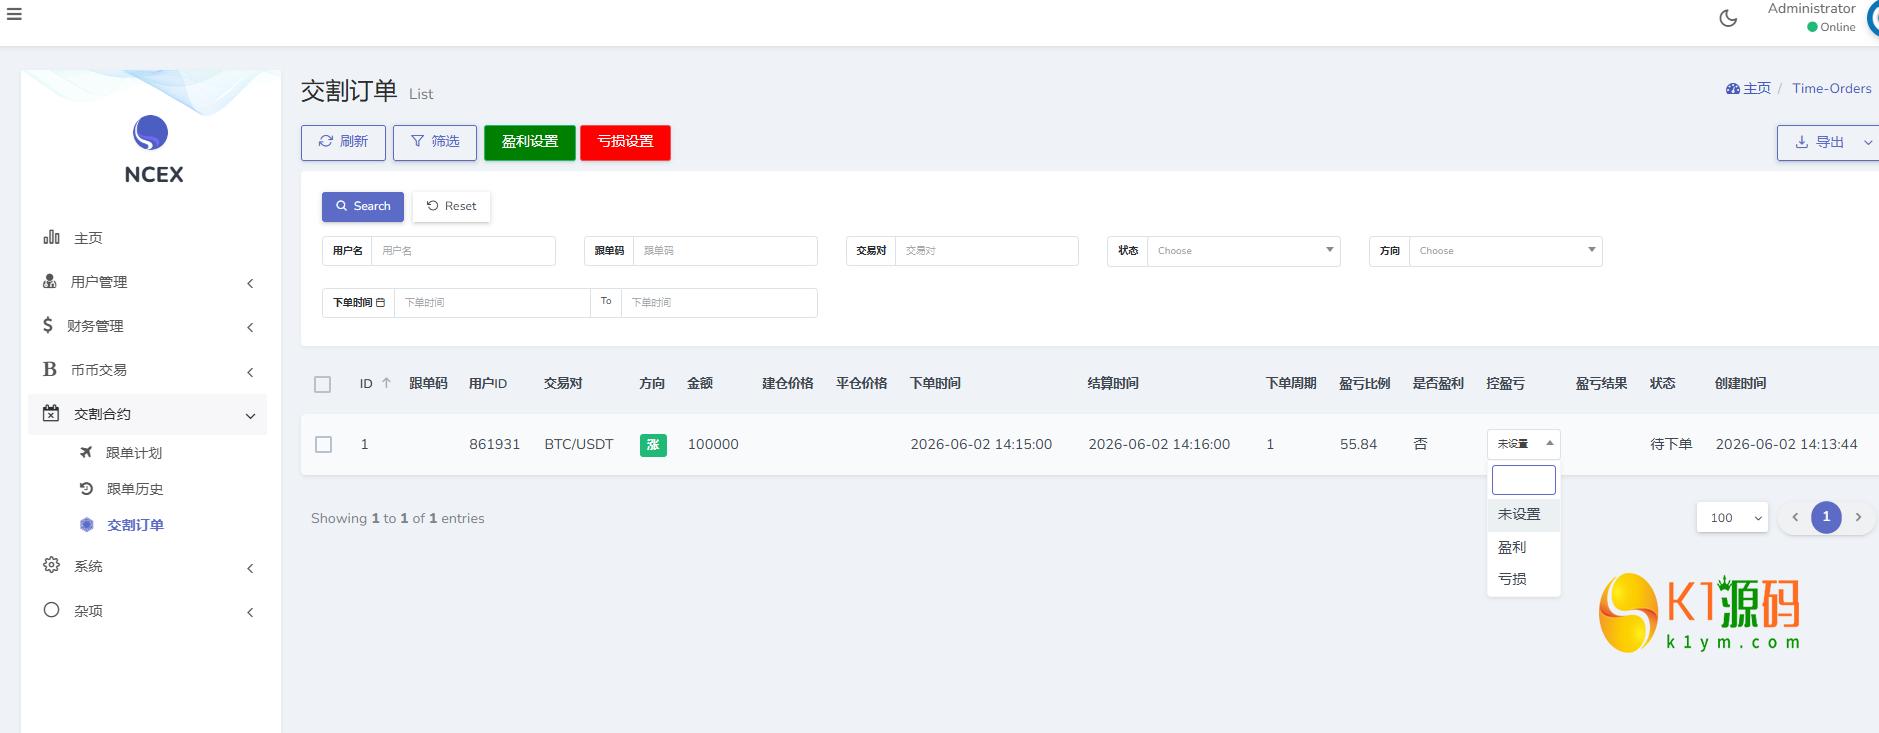The image size is (1879, 733).
Task: Open the Time-Orders breadcrumb link
Action: coord(1832,88)
